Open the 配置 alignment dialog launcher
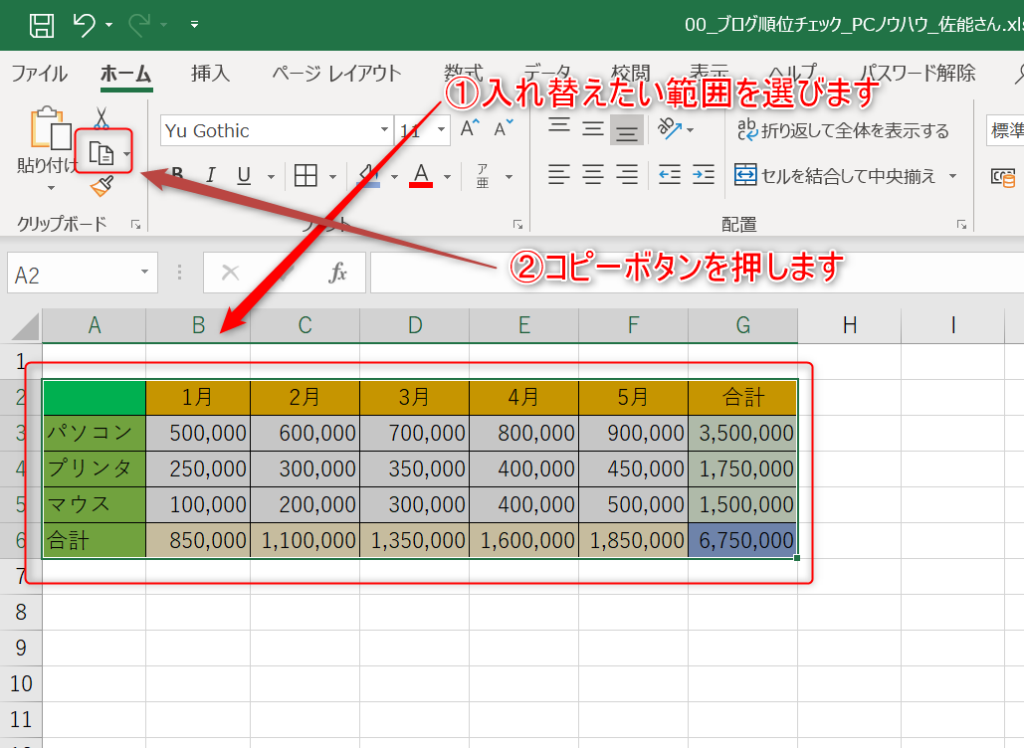The width and height of the screenshot is (1024, 748). point(961,225)
